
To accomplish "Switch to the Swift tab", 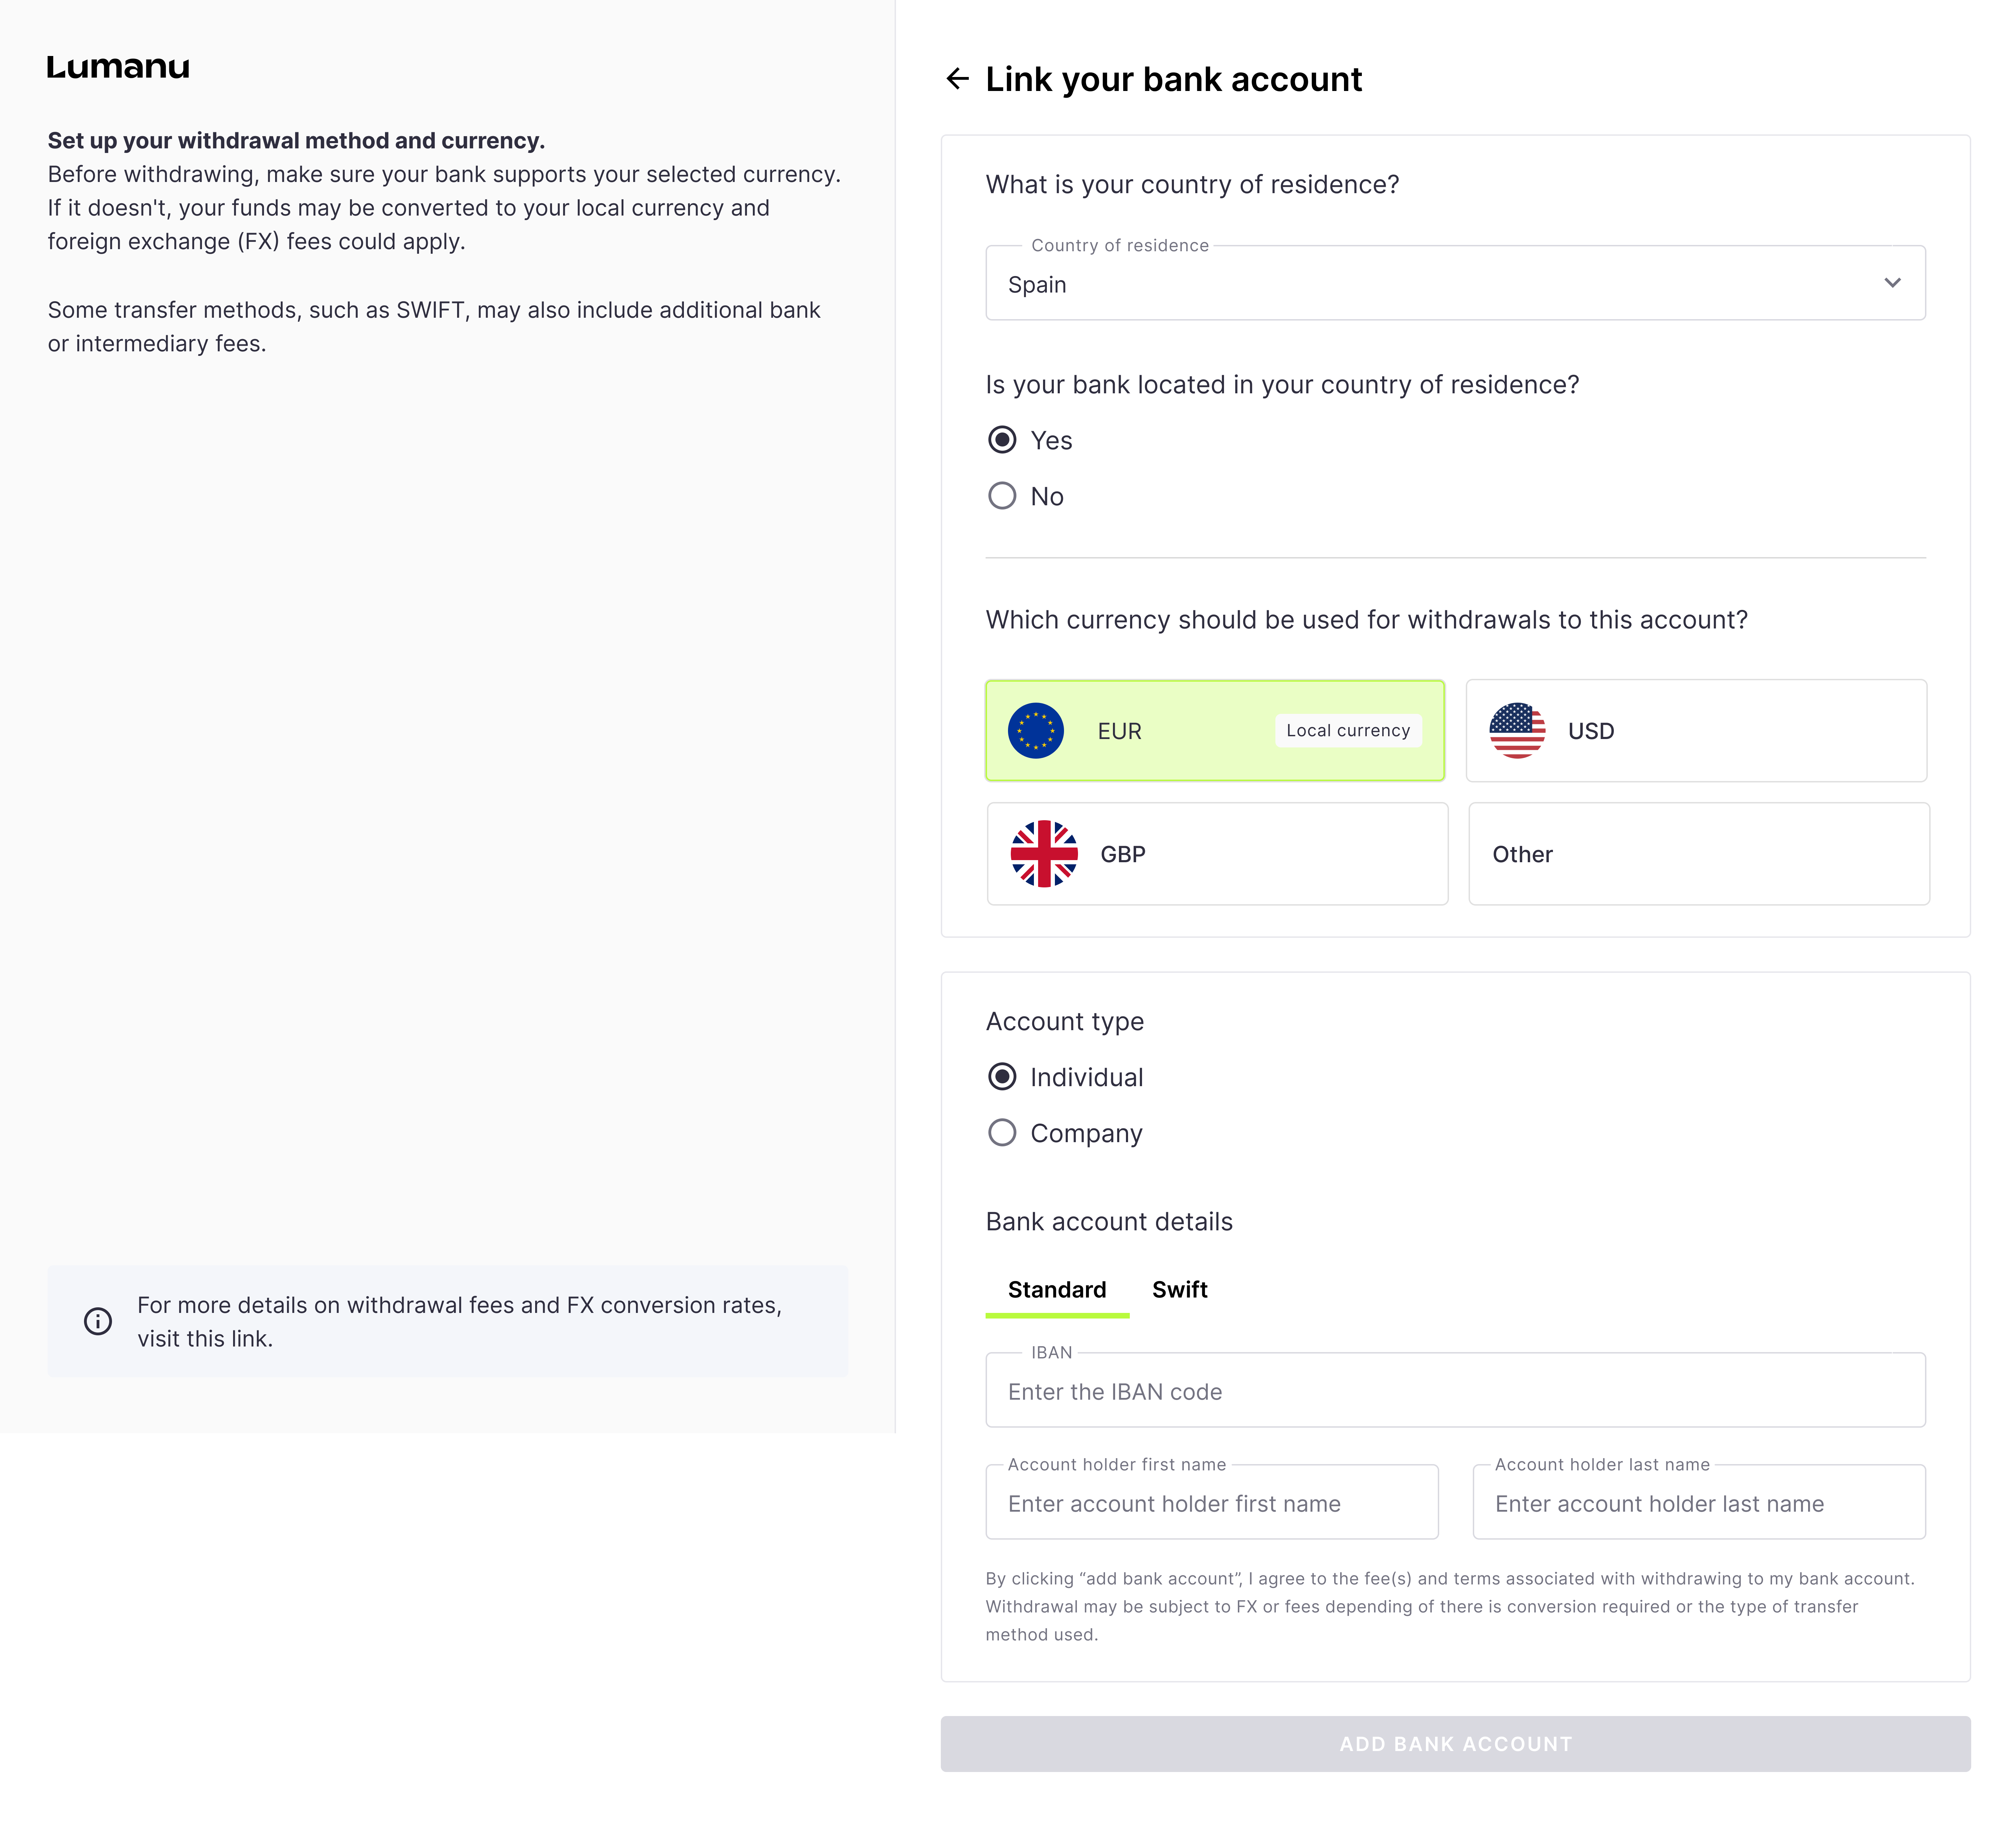I will 1179,1290.
